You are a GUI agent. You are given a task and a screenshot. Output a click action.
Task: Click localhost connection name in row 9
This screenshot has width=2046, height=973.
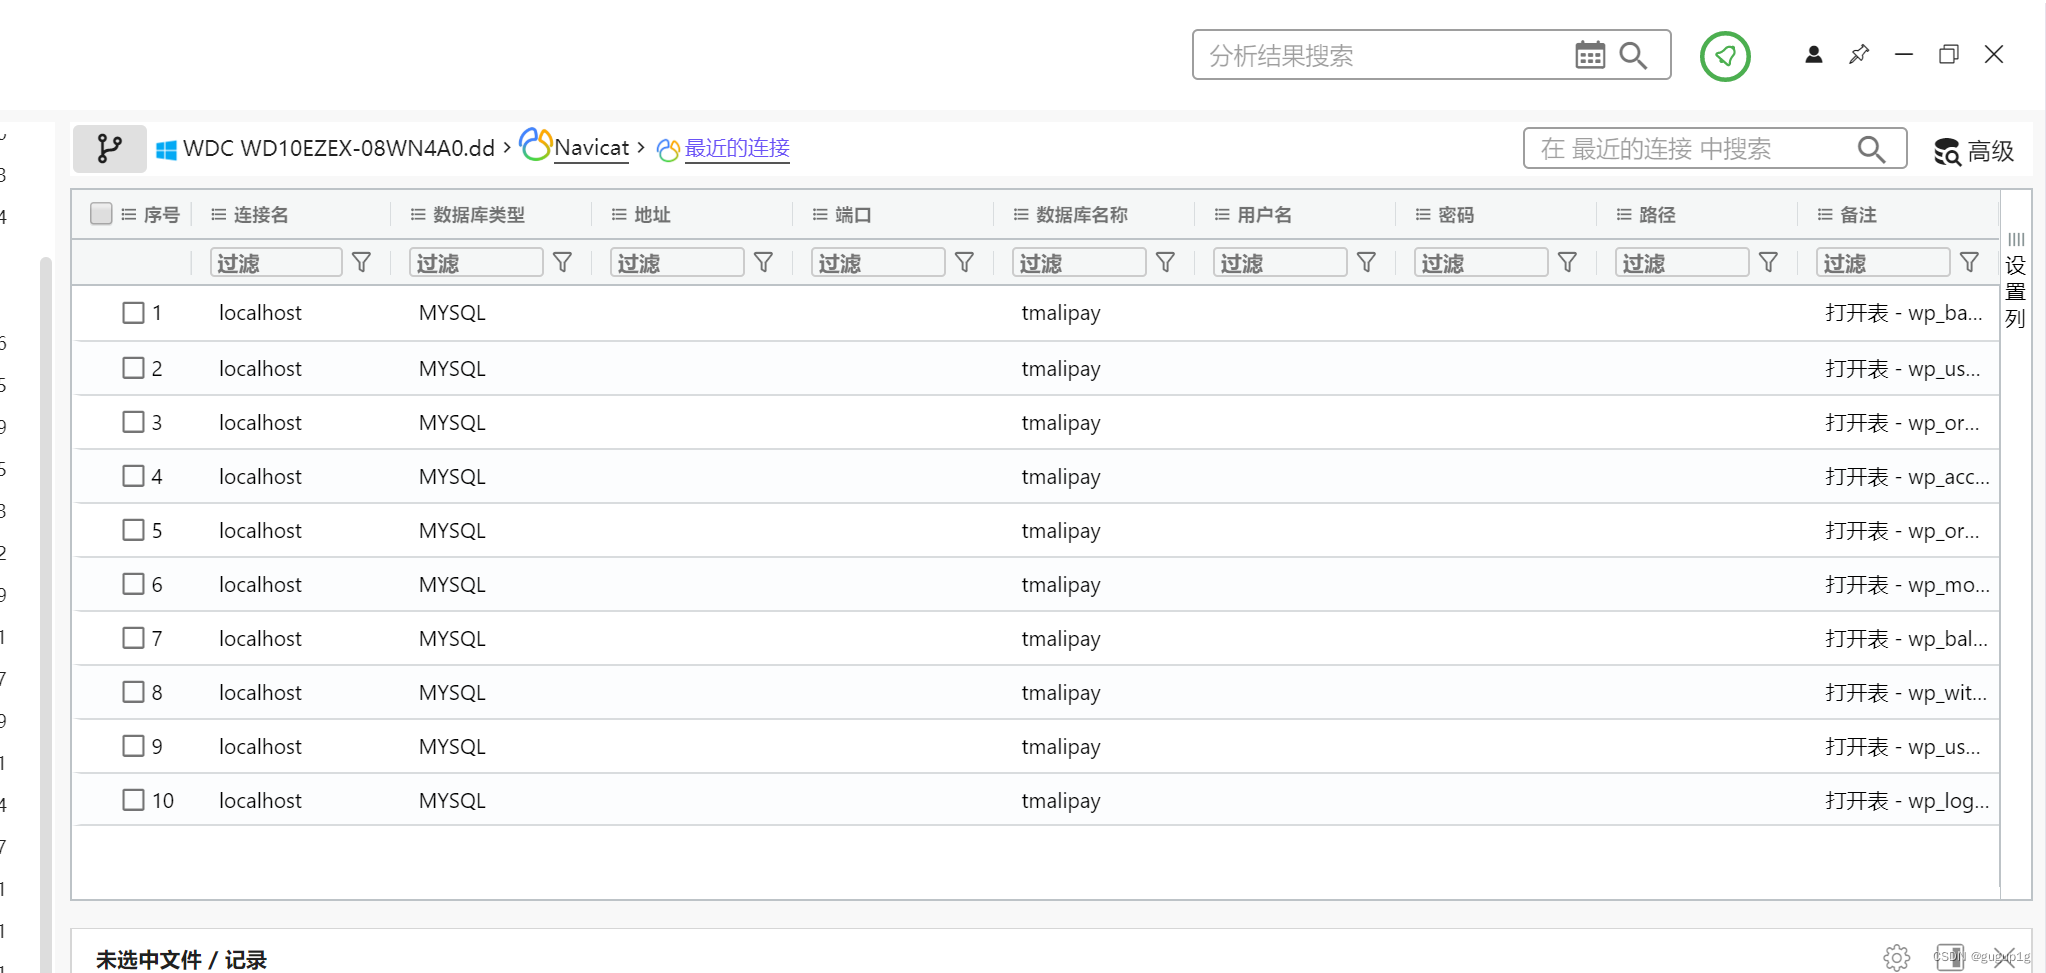pos(260,746)
